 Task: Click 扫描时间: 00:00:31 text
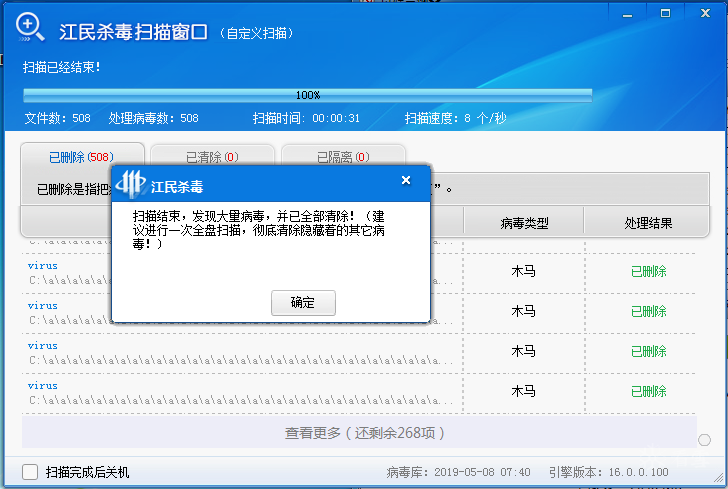pos(306,118)
